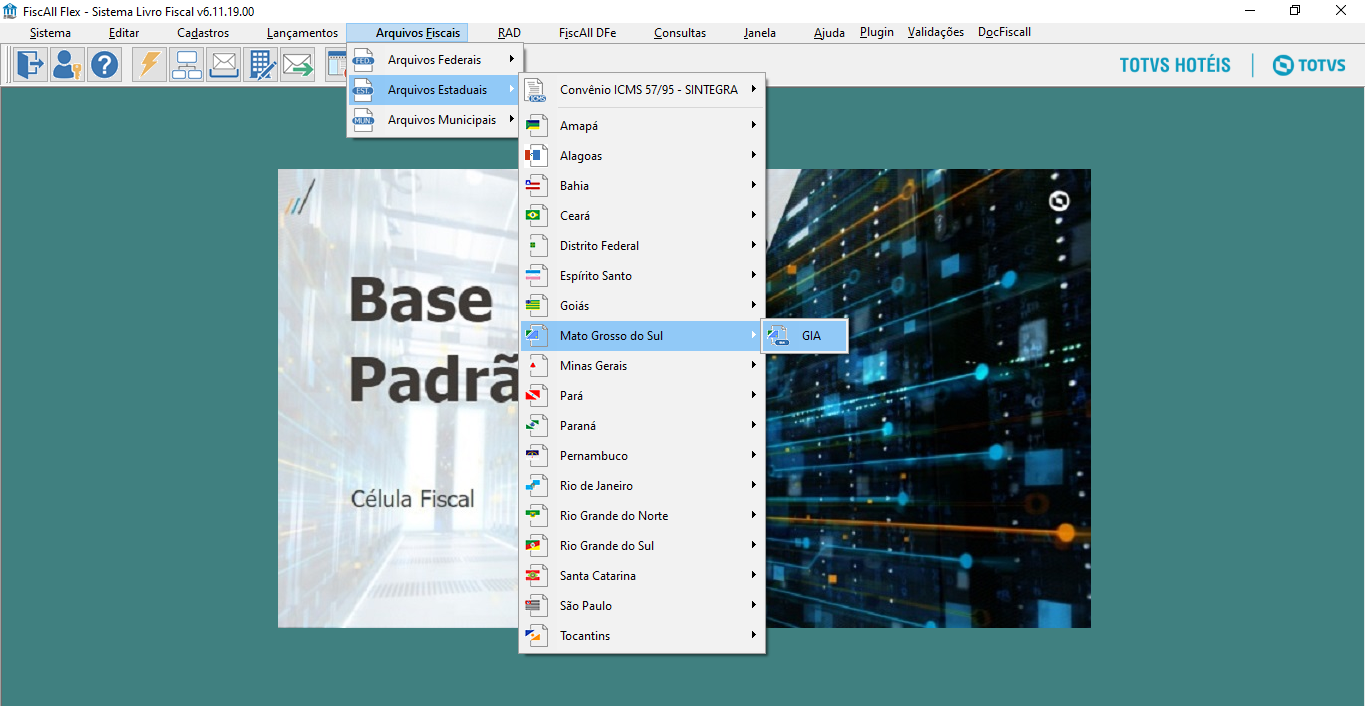The width and height of the screenshot is (1365, 706).
Task: Open the FiscAll DFe menu
Action: point(587,33)
